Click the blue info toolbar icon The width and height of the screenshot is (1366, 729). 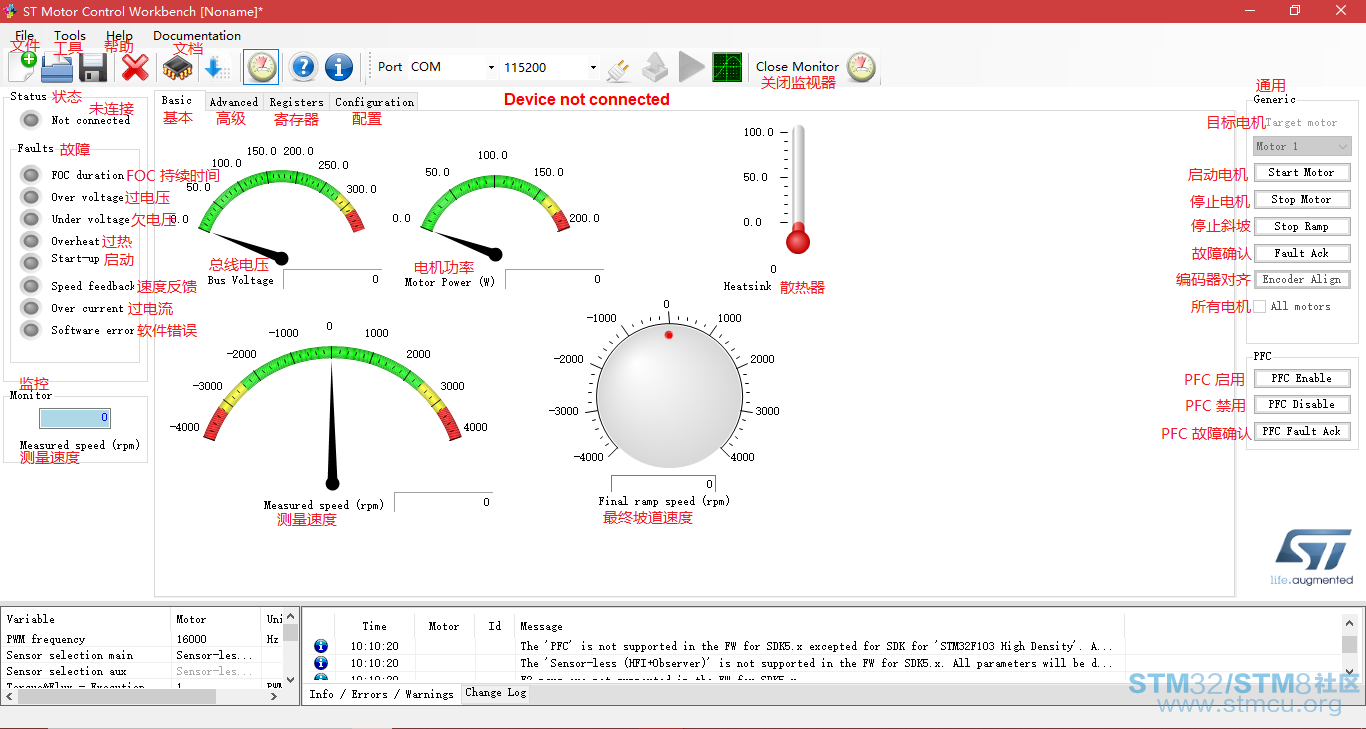(339, 67)
